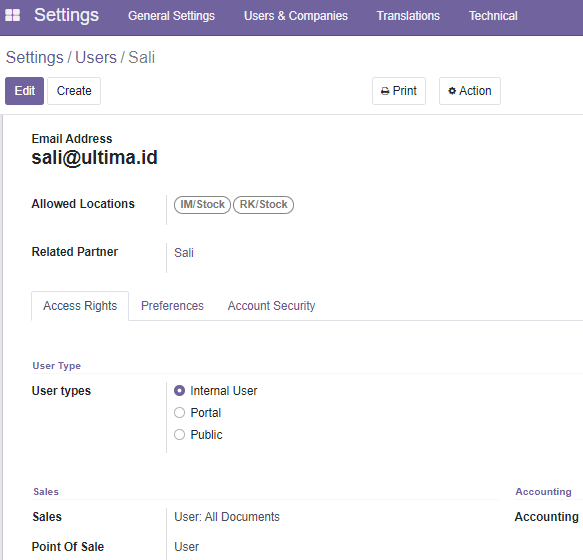The image size is (583, 560).
Task: Click the IM/Stock location tag
Action: (202, 205)
